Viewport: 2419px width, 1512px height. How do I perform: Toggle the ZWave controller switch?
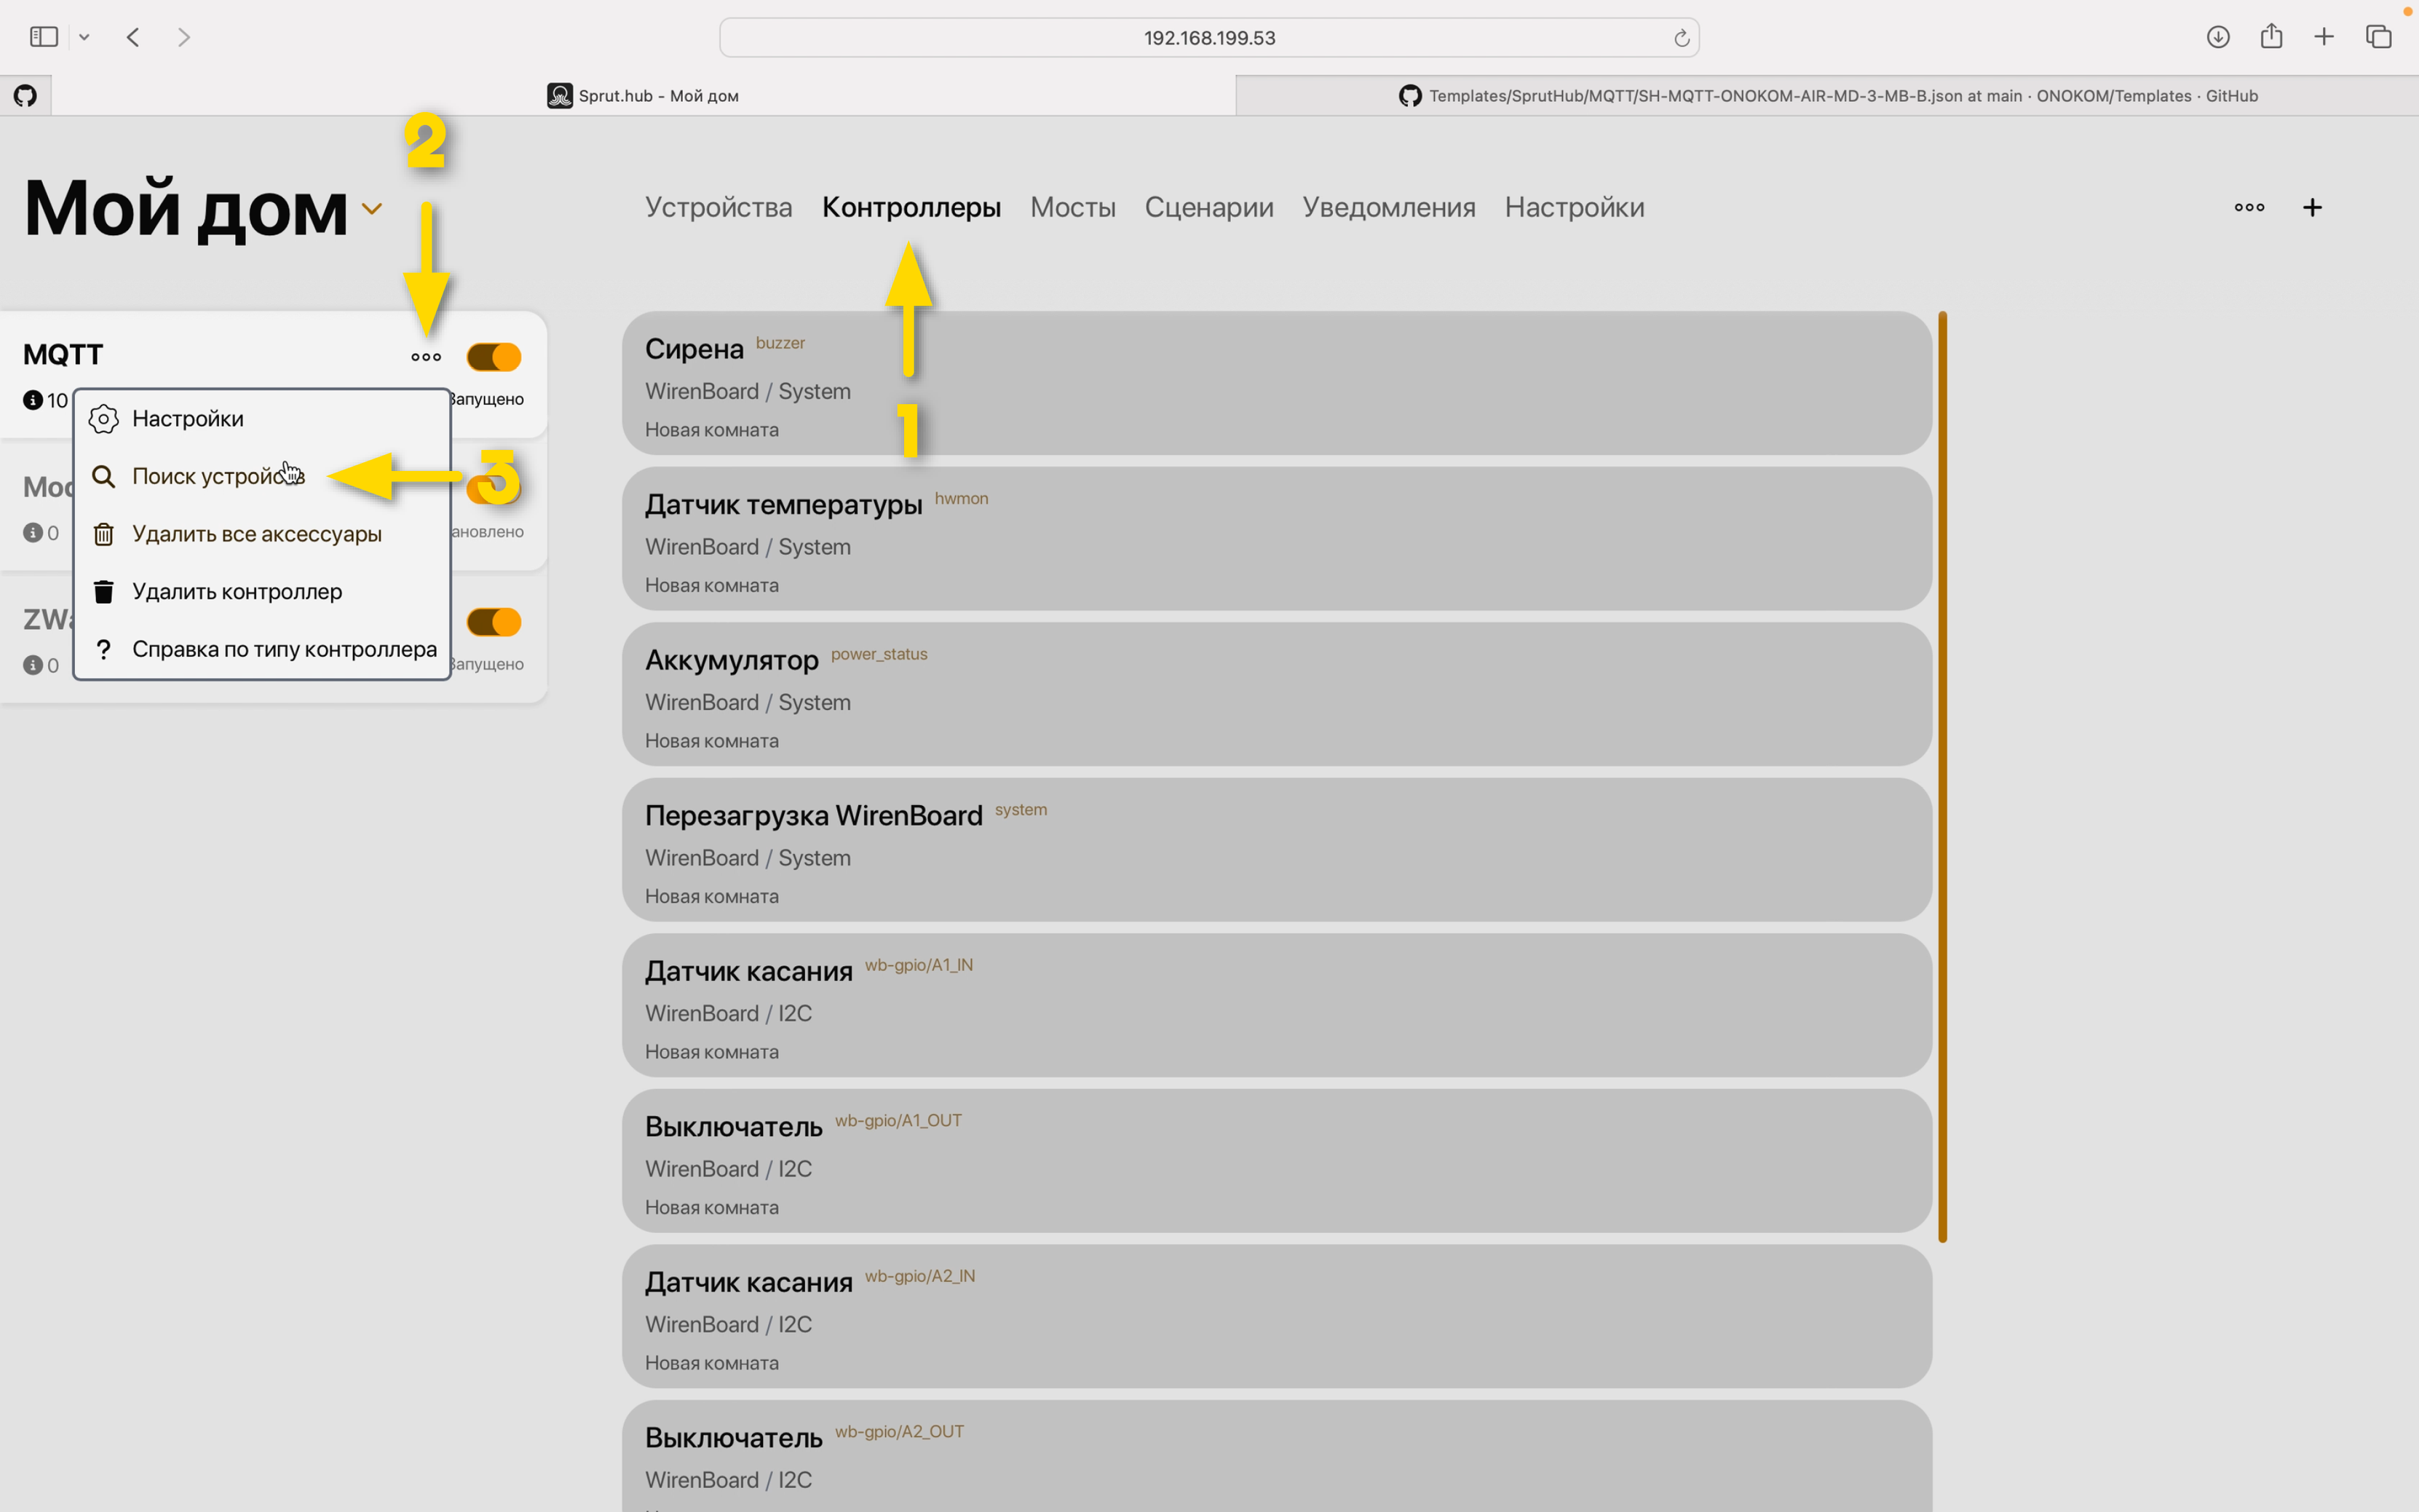click(494, 622)
